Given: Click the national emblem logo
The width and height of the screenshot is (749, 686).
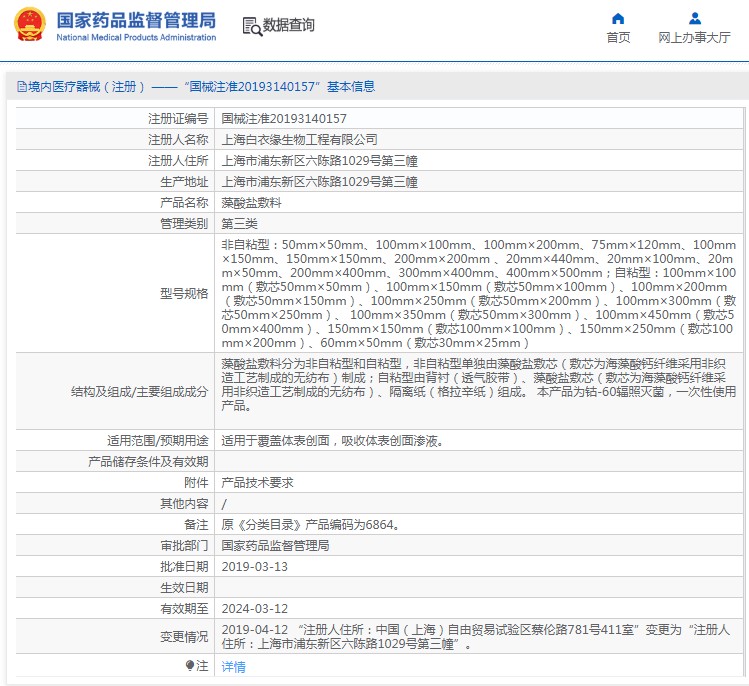Looking at the screenshot, I should [30, 24].
